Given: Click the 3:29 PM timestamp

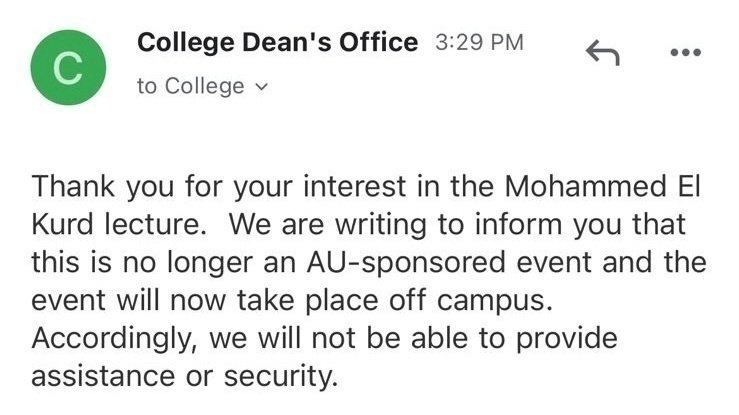Looking at the screenshot, I should [x=480, y=43].
